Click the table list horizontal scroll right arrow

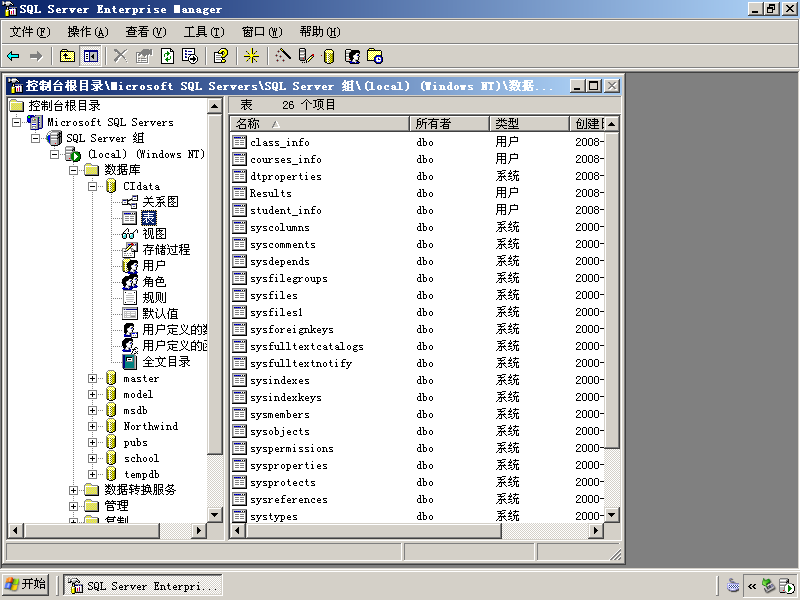595,531
